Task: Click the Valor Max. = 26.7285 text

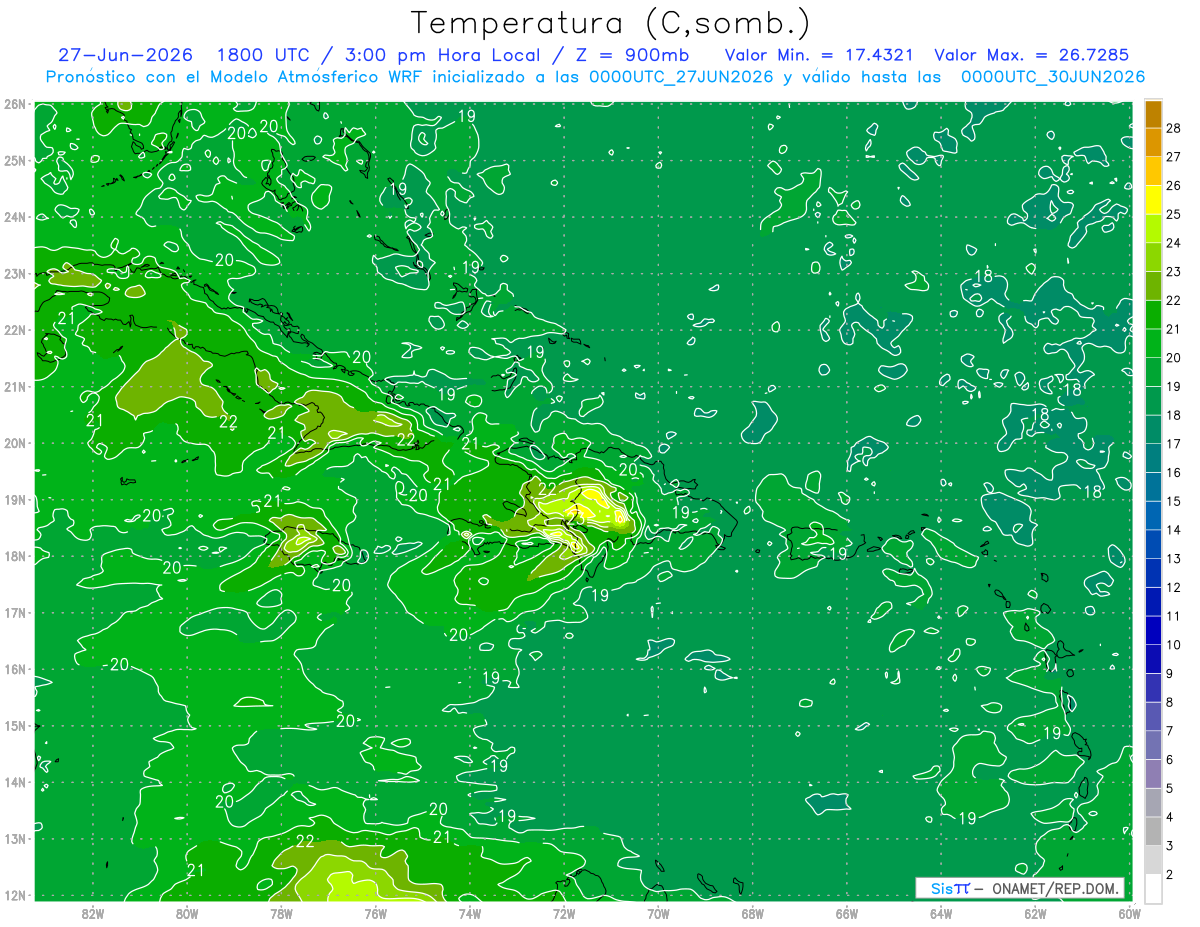Action: click(x=1031, y=55)
